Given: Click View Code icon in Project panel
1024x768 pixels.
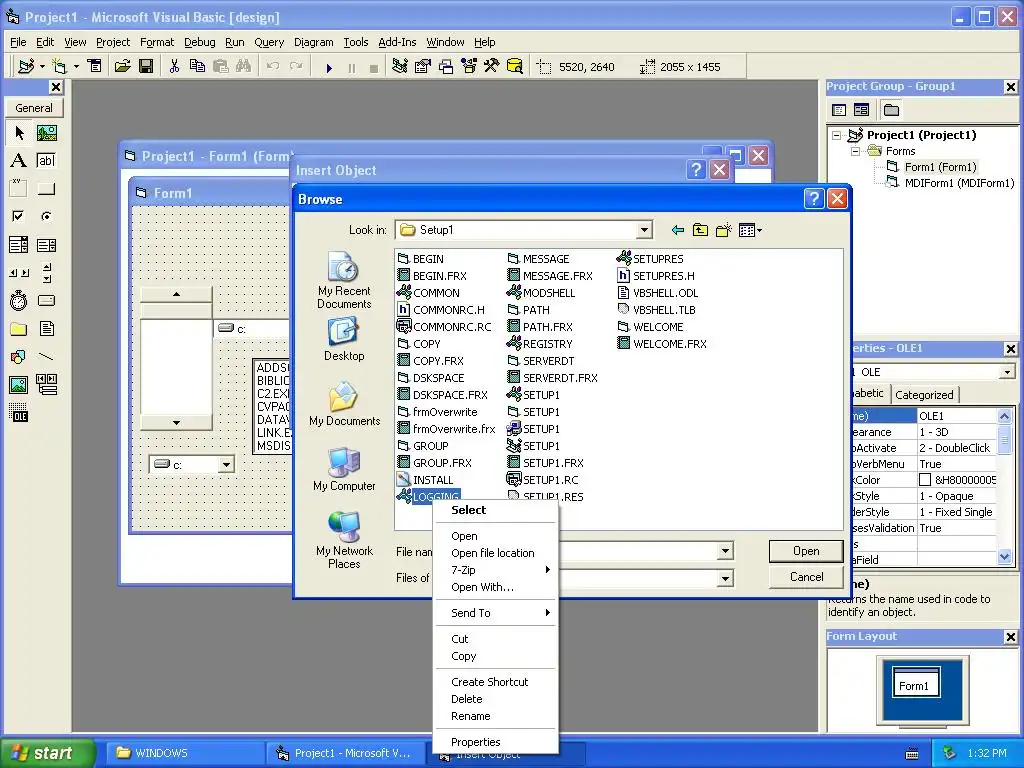Looking at the screenshot, I should pos(839,110).
